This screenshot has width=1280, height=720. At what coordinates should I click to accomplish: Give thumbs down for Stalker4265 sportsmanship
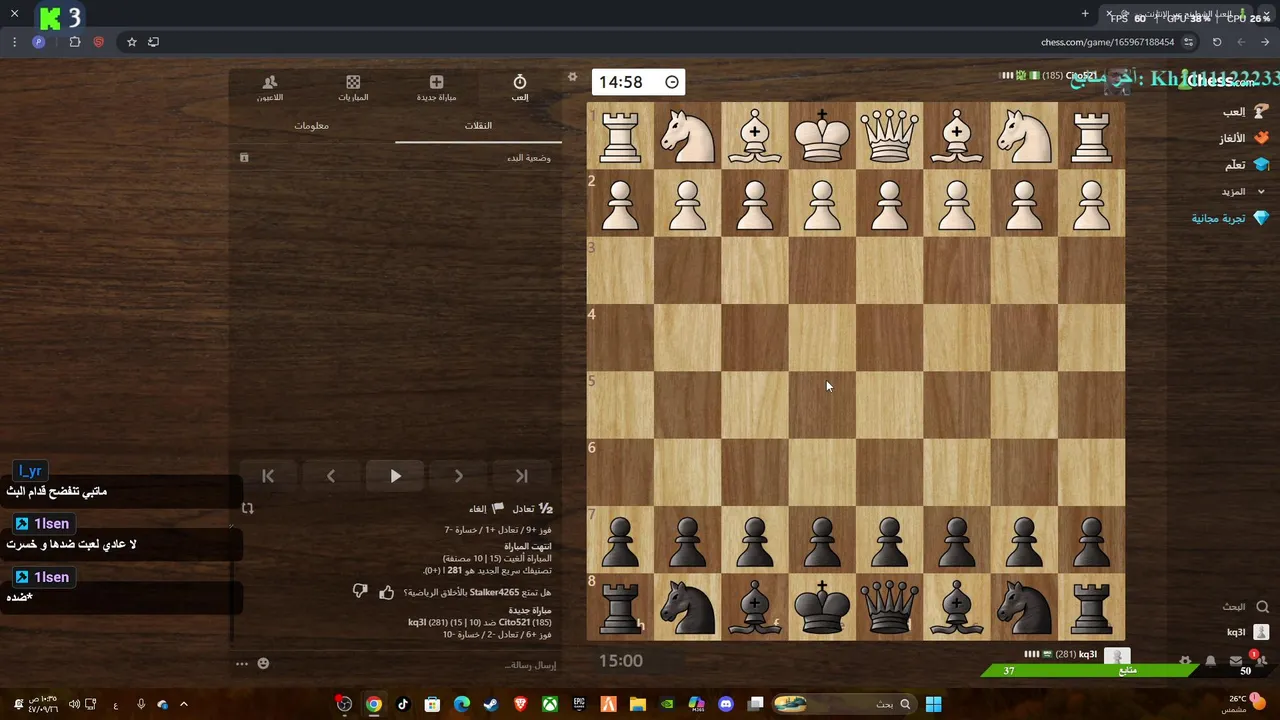pos(361,592)
